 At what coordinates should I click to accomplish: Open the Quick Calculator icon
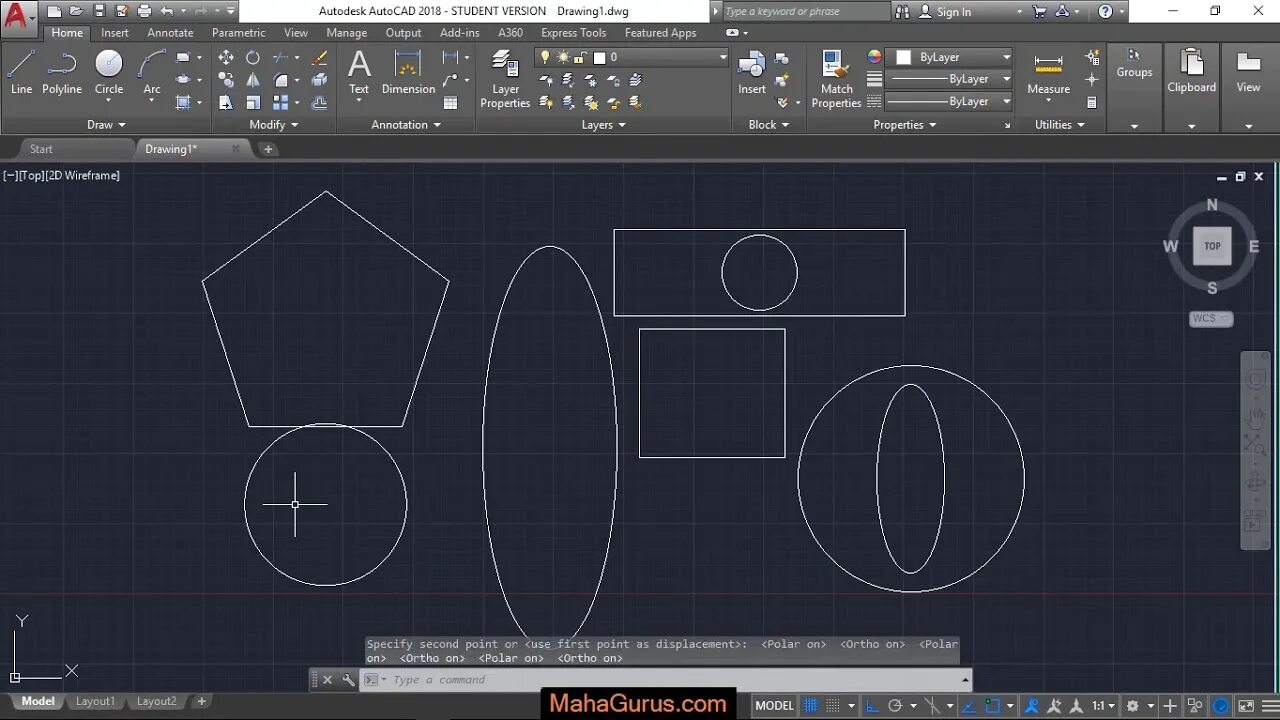click(1092, 102)
